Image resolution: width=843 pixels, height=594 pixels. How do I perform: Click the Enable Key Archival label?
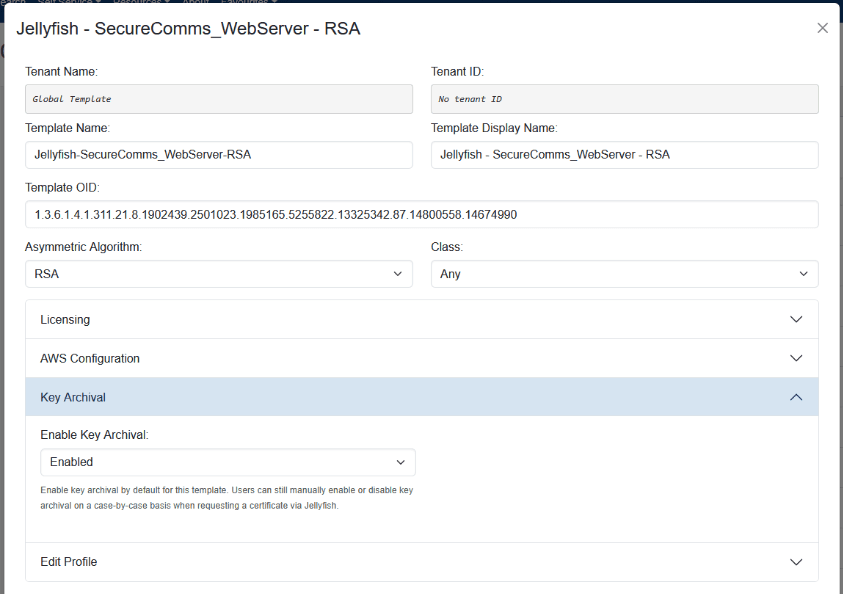(94, 435)
